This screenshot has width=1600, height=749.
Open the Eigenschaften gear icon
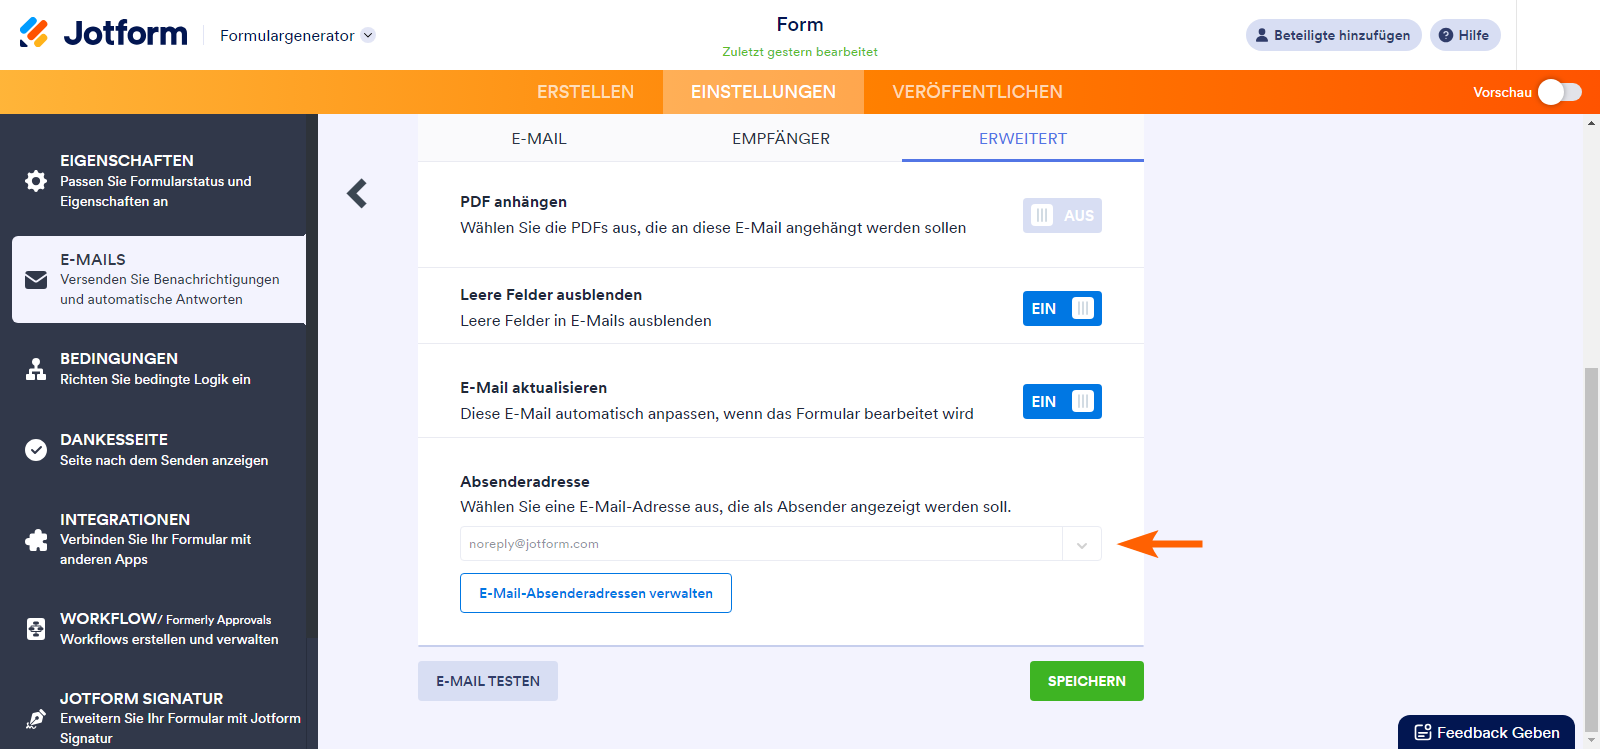point(36,181)
